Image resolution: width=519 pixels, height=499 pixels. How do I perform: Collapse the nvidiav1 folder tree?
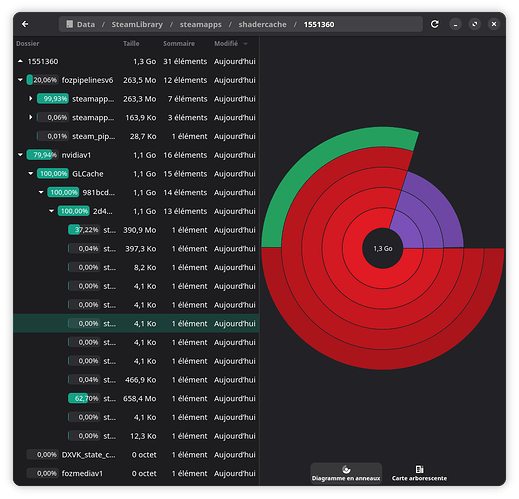click(20, 155)
